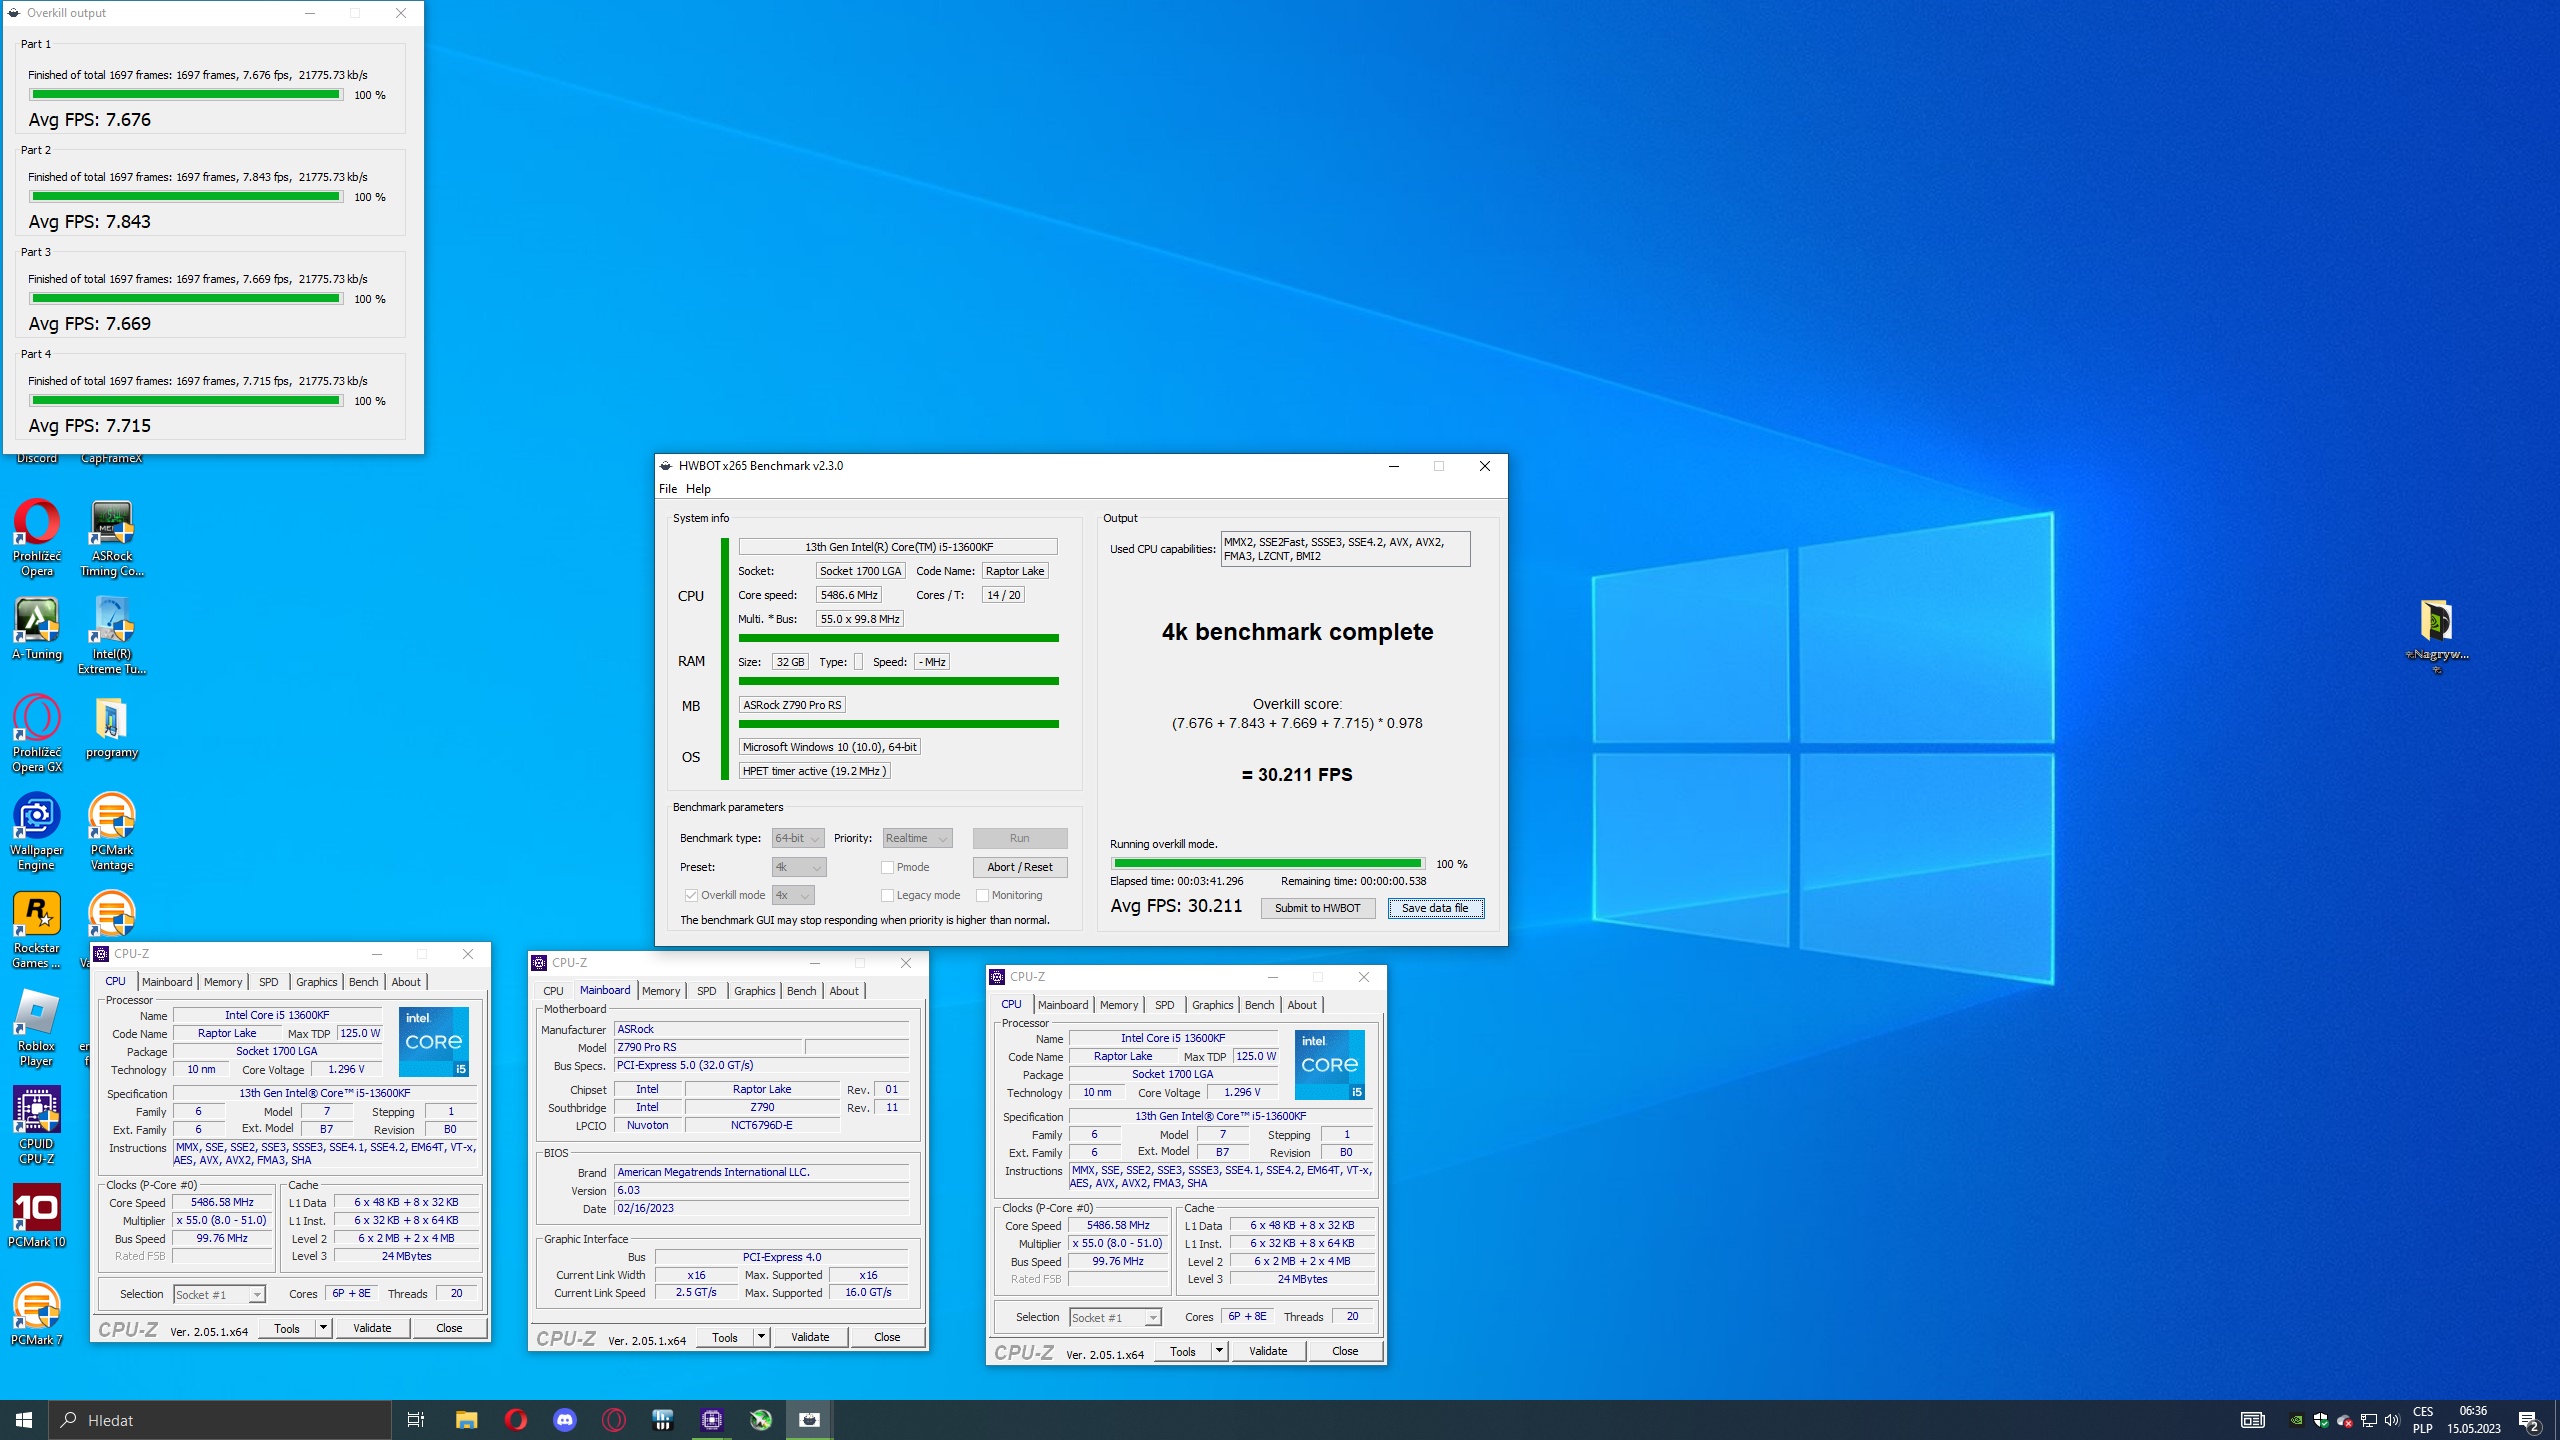Open the Help menu in HWBOT x265
Image resolution: width=2560 pixels, height=1440 pixels.
tap(698, 489)
